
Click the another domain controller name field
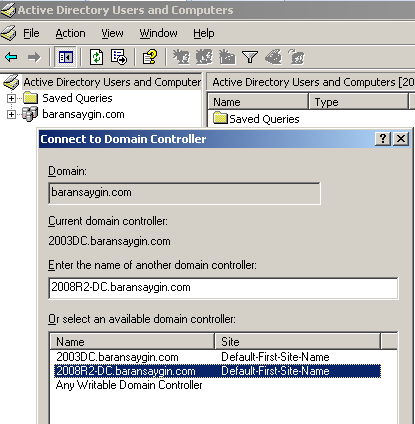click(x=223, y=288)
